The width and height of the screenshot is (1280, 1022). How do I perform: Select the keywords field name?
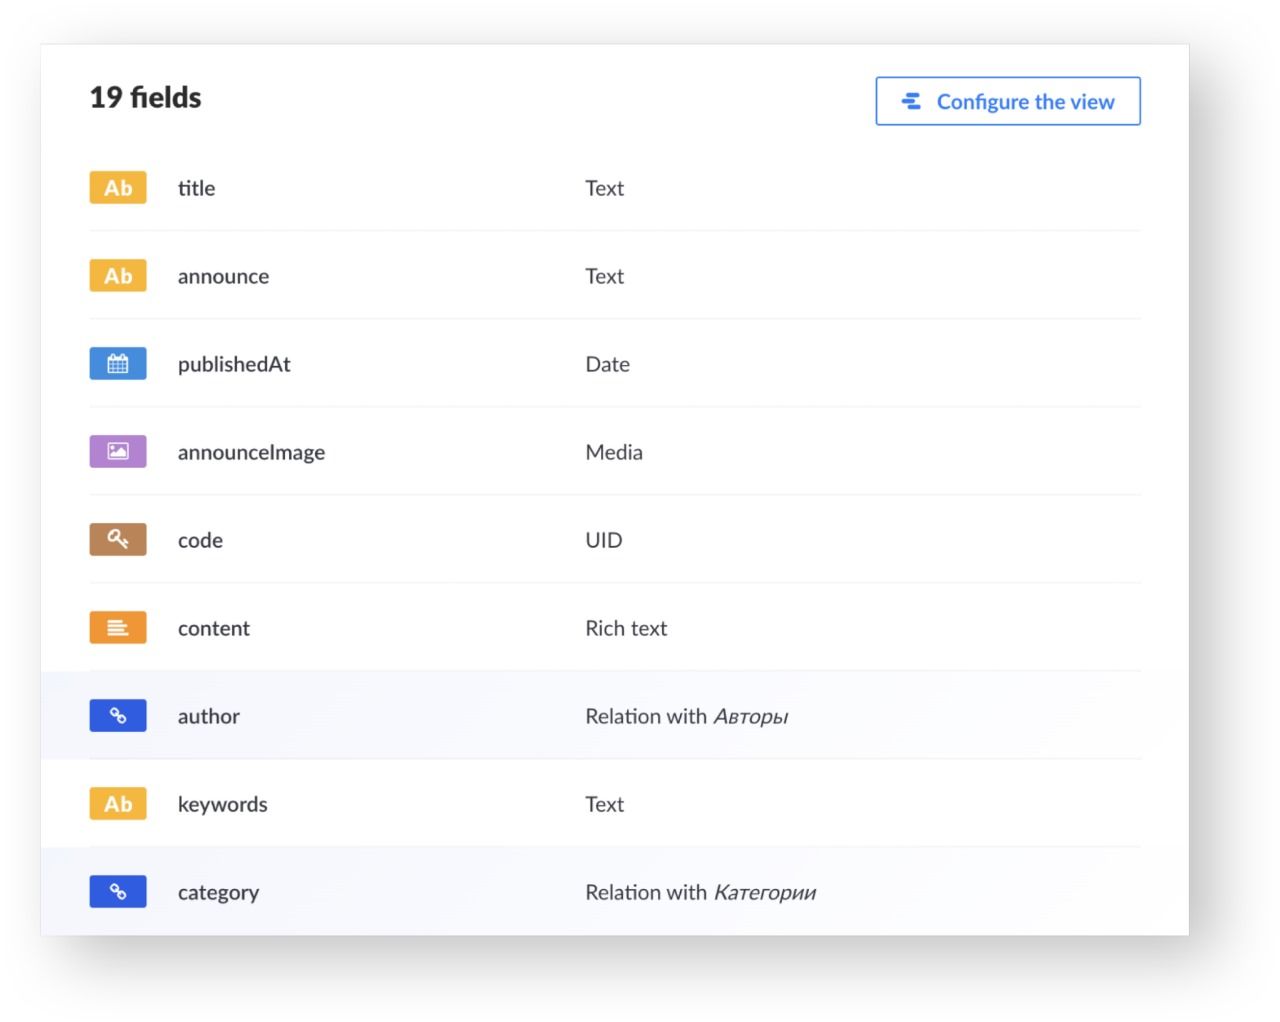[x=222, y=804]
